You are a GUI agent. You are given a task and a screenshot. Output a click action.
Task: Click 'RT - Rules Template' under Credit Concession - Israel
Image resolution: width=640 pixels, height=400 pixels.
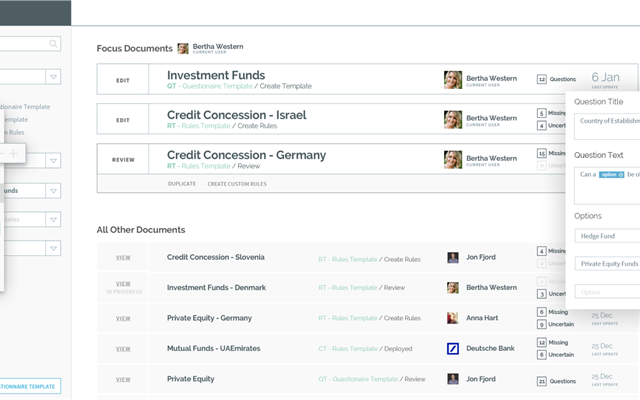199,126
